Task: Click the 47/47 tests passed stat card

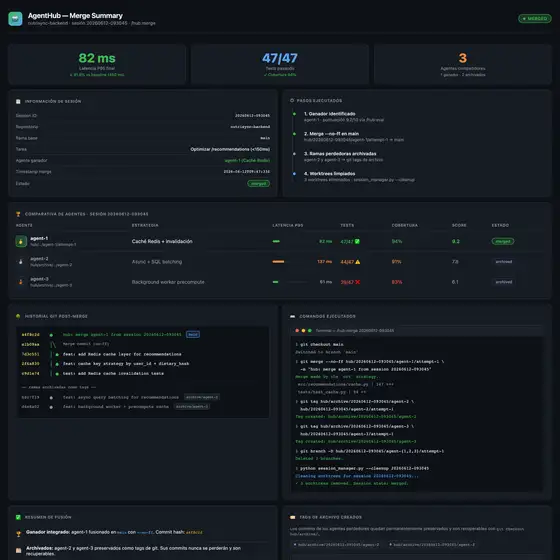Action: 280,64
